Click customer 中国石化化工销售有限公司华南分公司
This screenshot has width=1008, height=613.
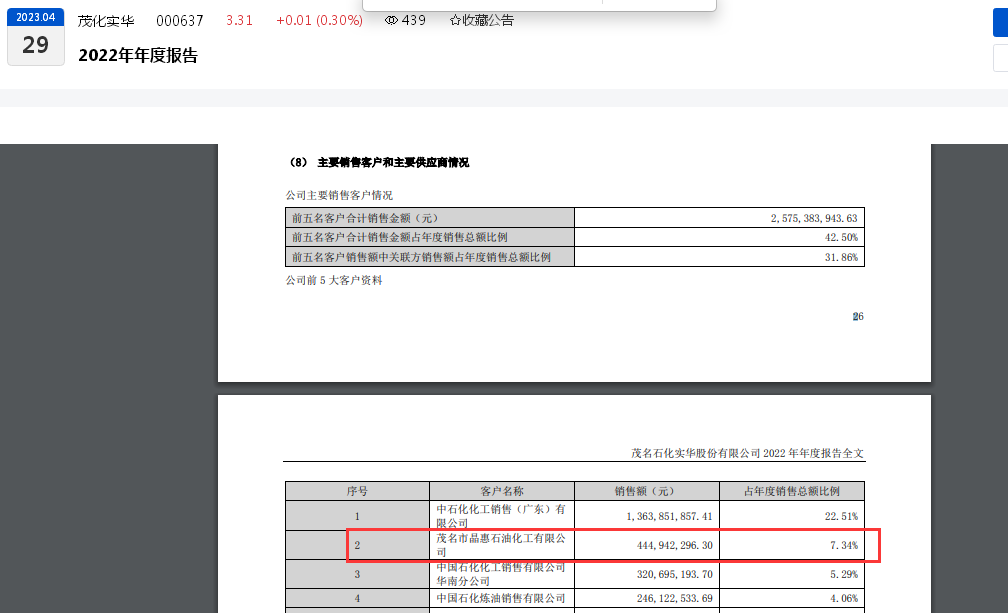(501, 574)
